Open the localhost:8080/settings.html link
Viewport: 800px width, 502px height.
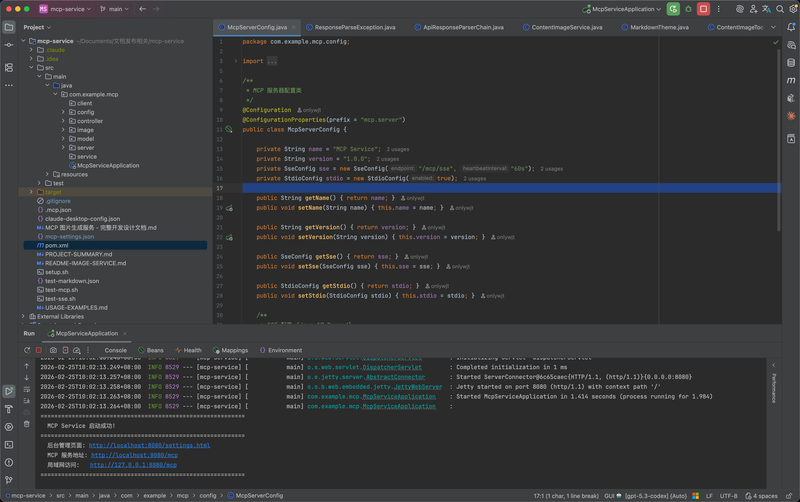tap(148, 445)
